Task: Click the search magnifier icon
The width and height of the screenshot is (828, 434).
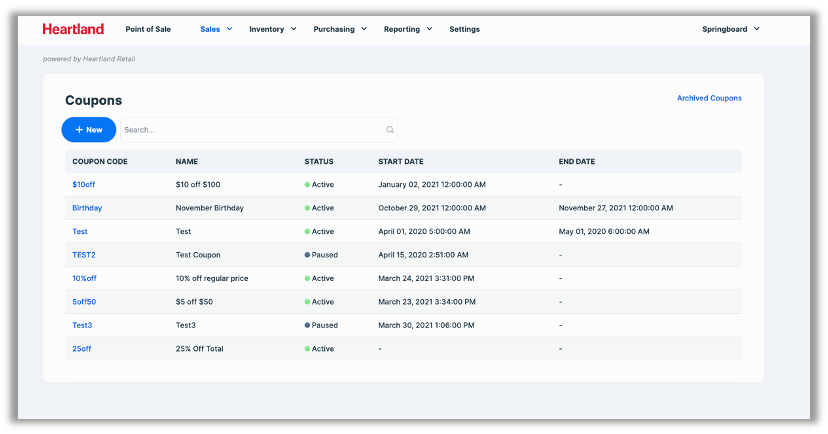Action: coord(390,130)
